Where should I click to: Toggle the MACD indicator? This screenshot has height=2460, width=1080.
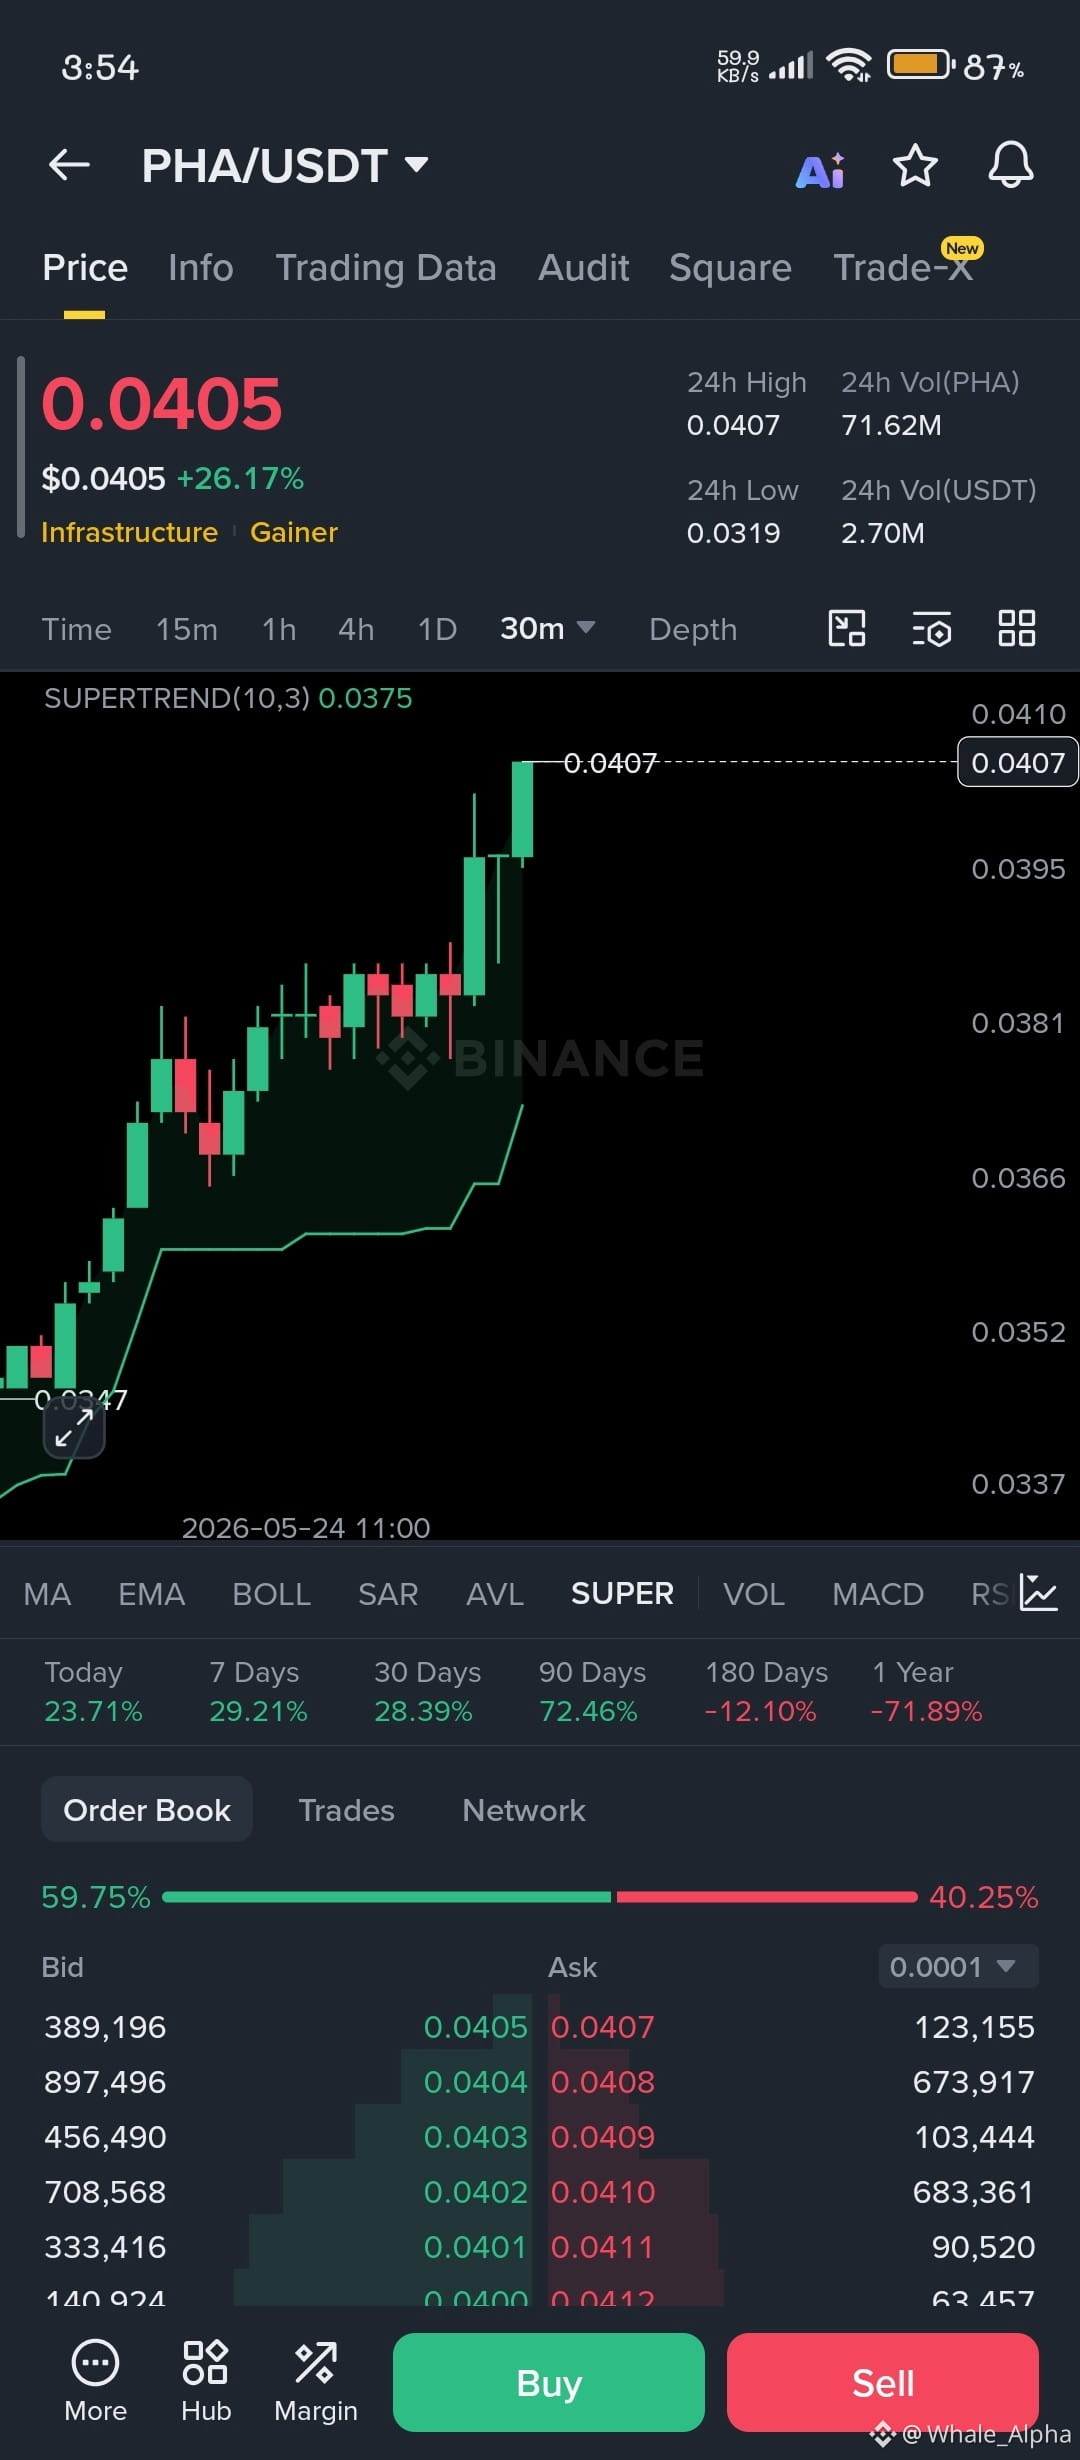[878, 1594]
